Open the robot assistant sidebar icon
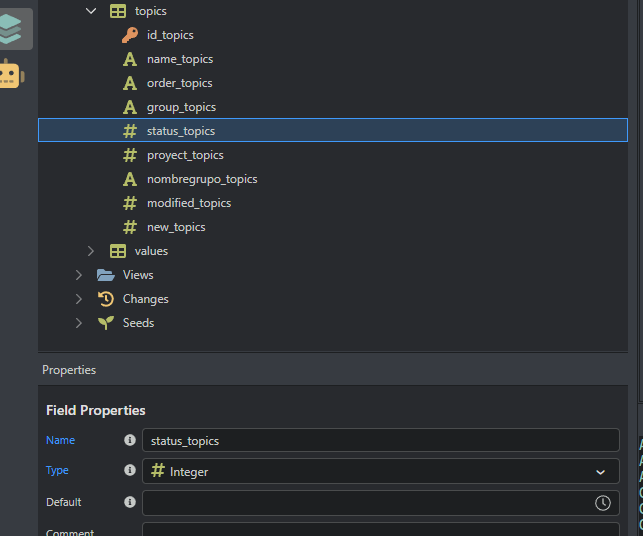The height and width of the screenshot is (536, 643). pyautogui.click(x=11, y=75)
